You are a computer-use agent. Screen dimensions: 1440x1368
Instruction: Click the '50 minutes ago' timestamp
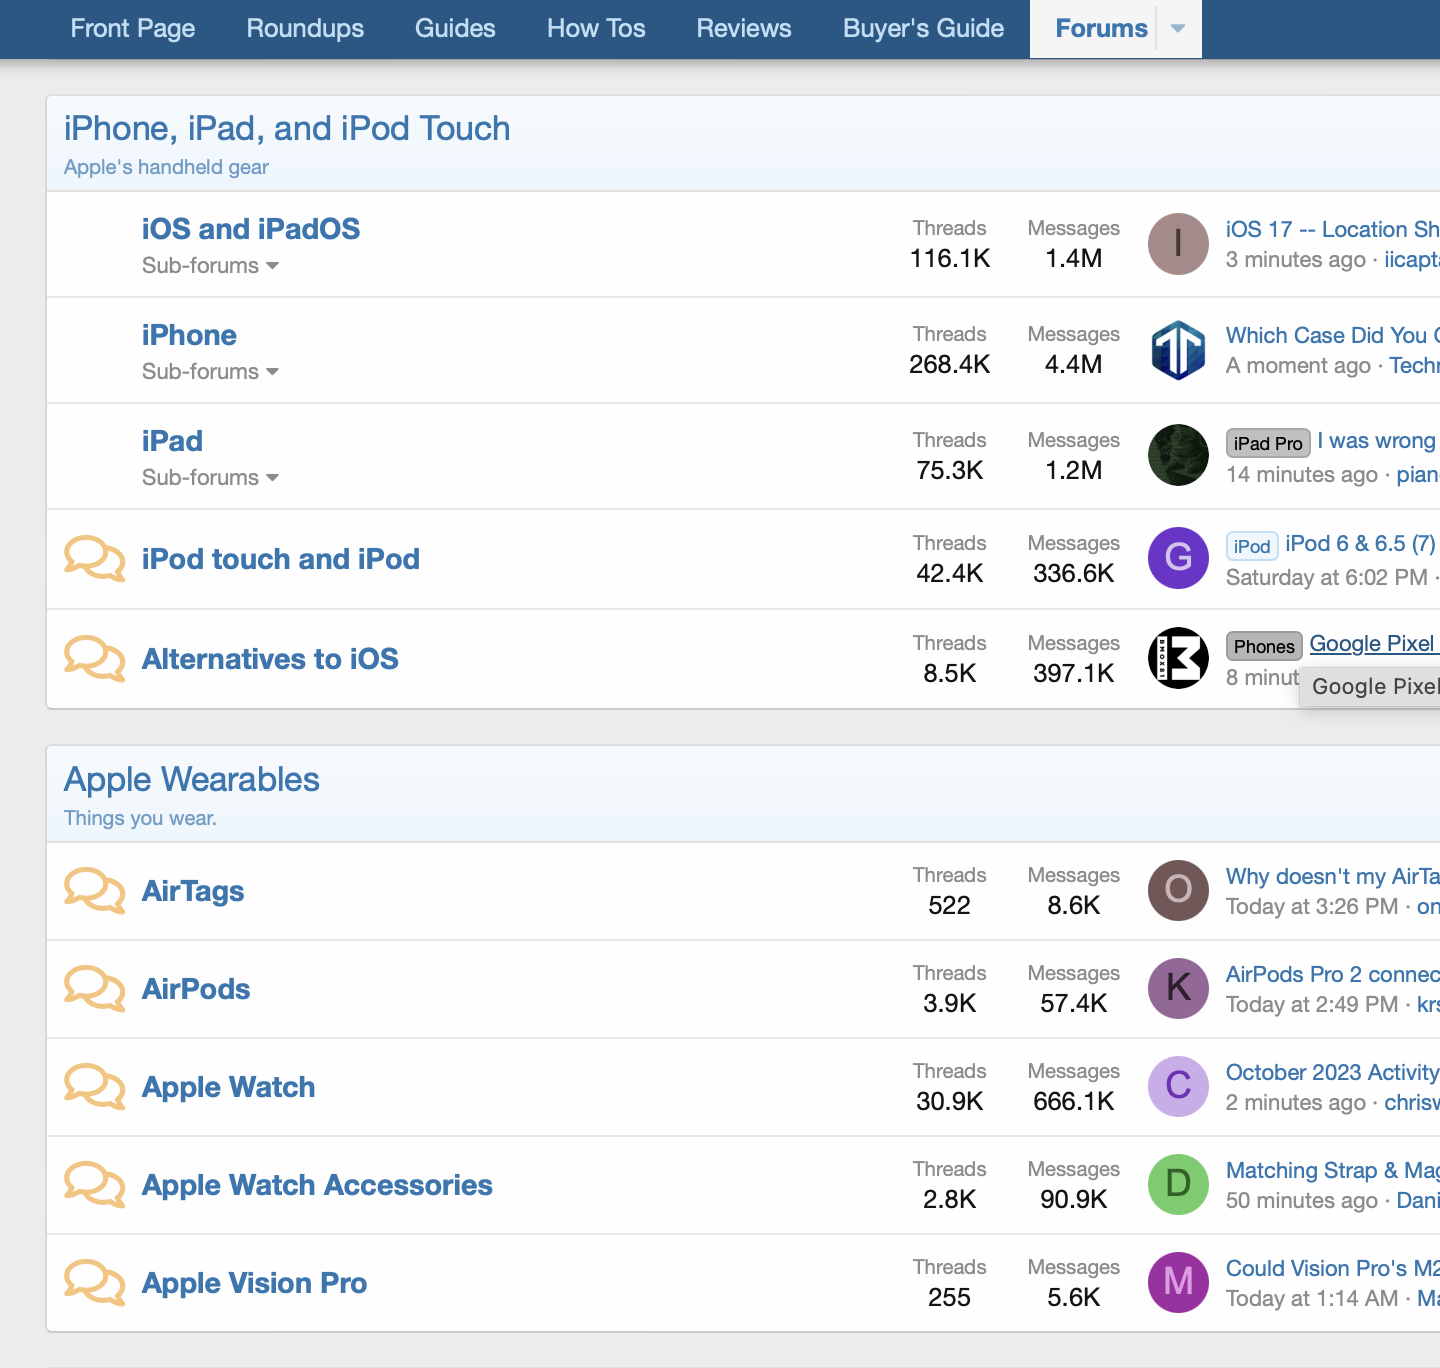[1302, 1201]
